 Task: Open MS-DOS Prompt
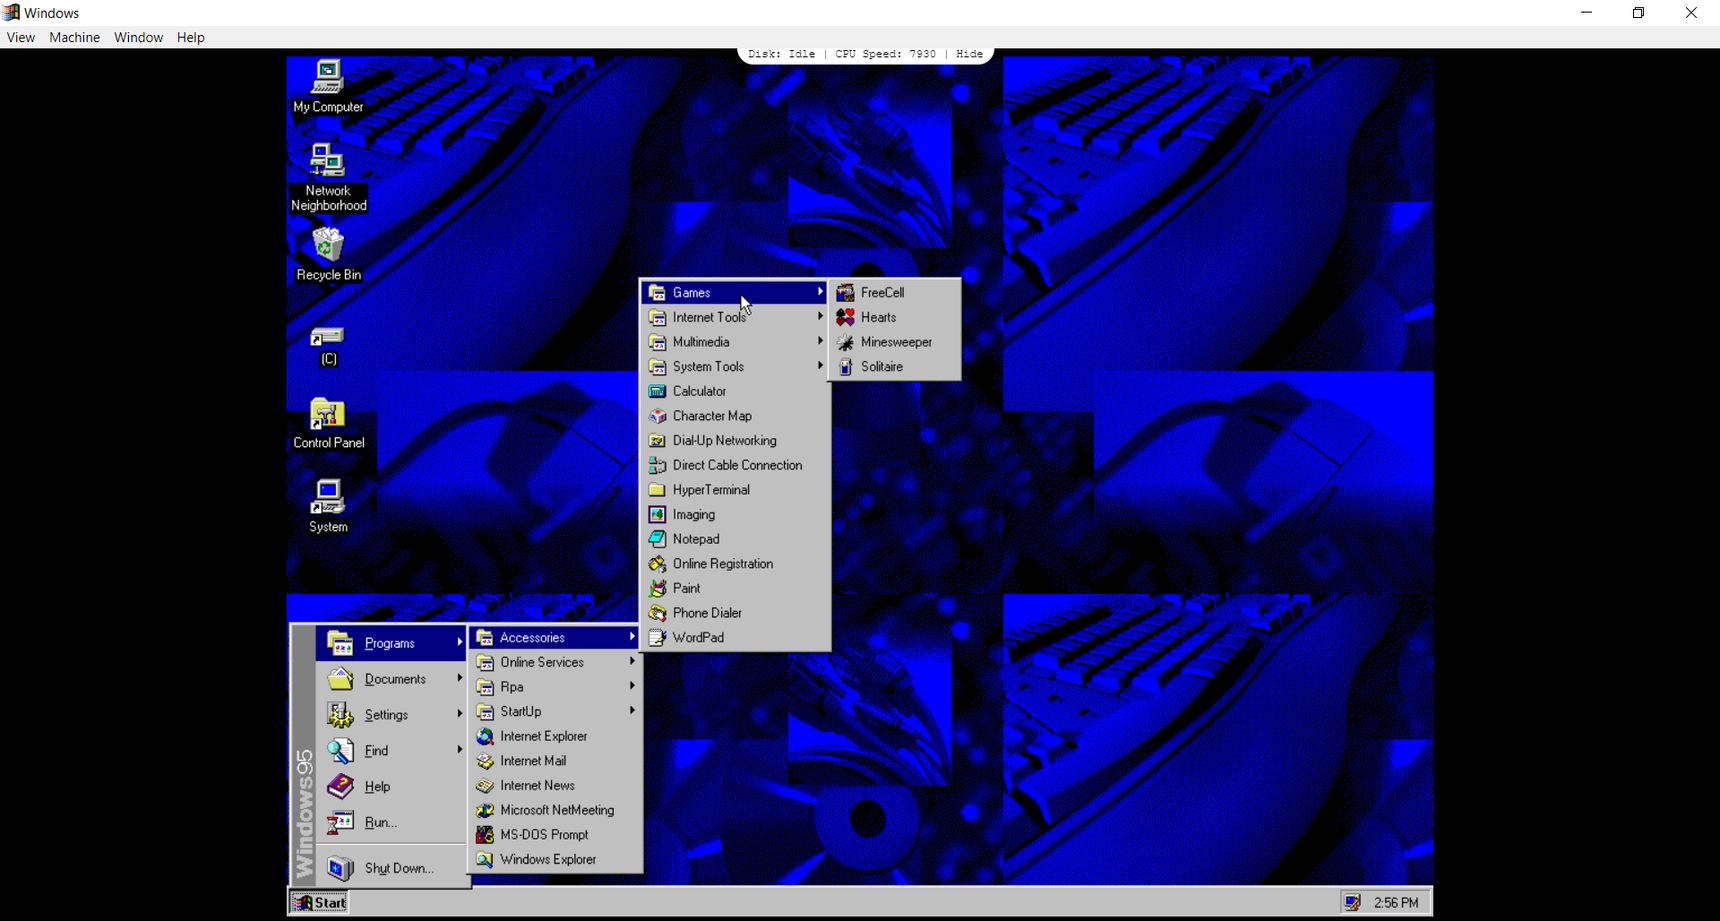pos(555,835)
